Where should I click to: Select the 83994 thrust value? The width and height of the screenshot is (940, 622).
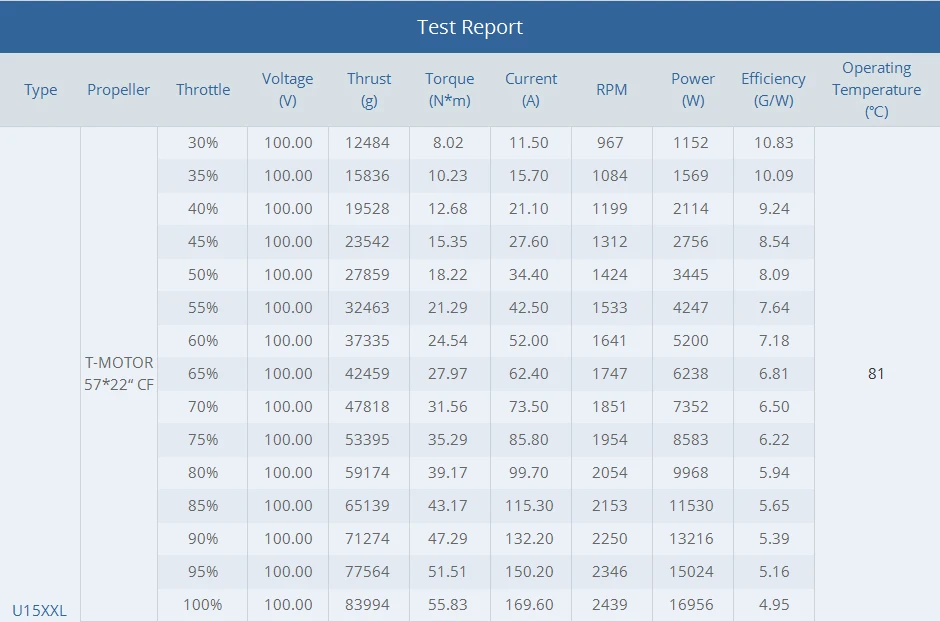click(369, 605)
